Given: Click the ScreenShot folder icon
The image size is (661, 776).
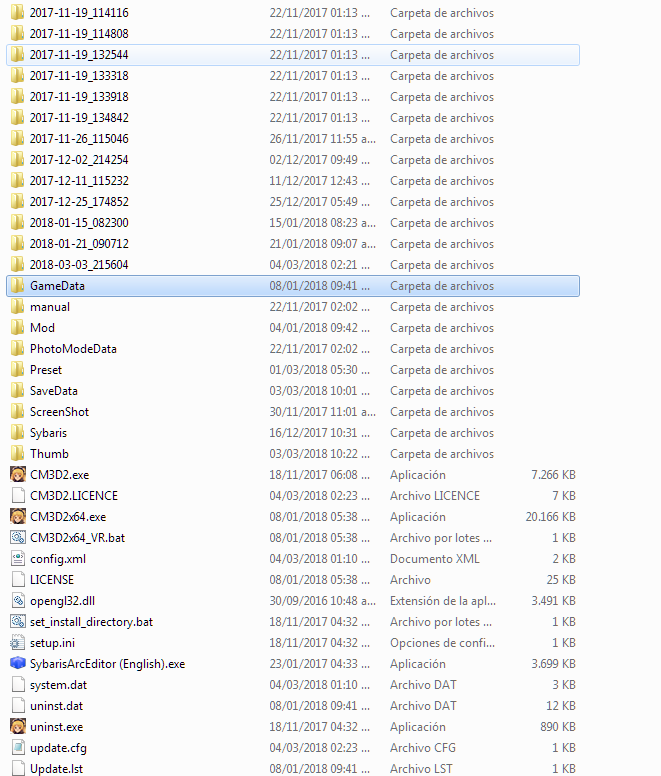Looking at the screenshot, I should 18,412.
